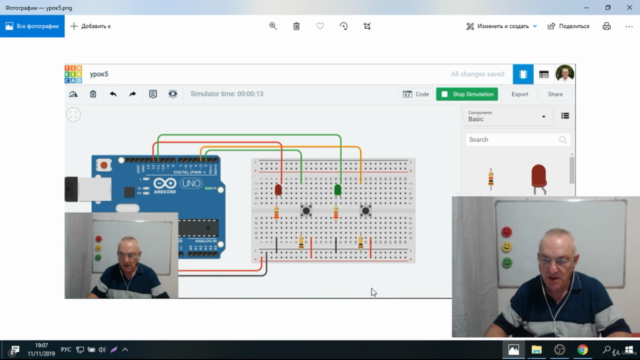Switch to component list table view
640x360 pixels.
tap(544, 74)
